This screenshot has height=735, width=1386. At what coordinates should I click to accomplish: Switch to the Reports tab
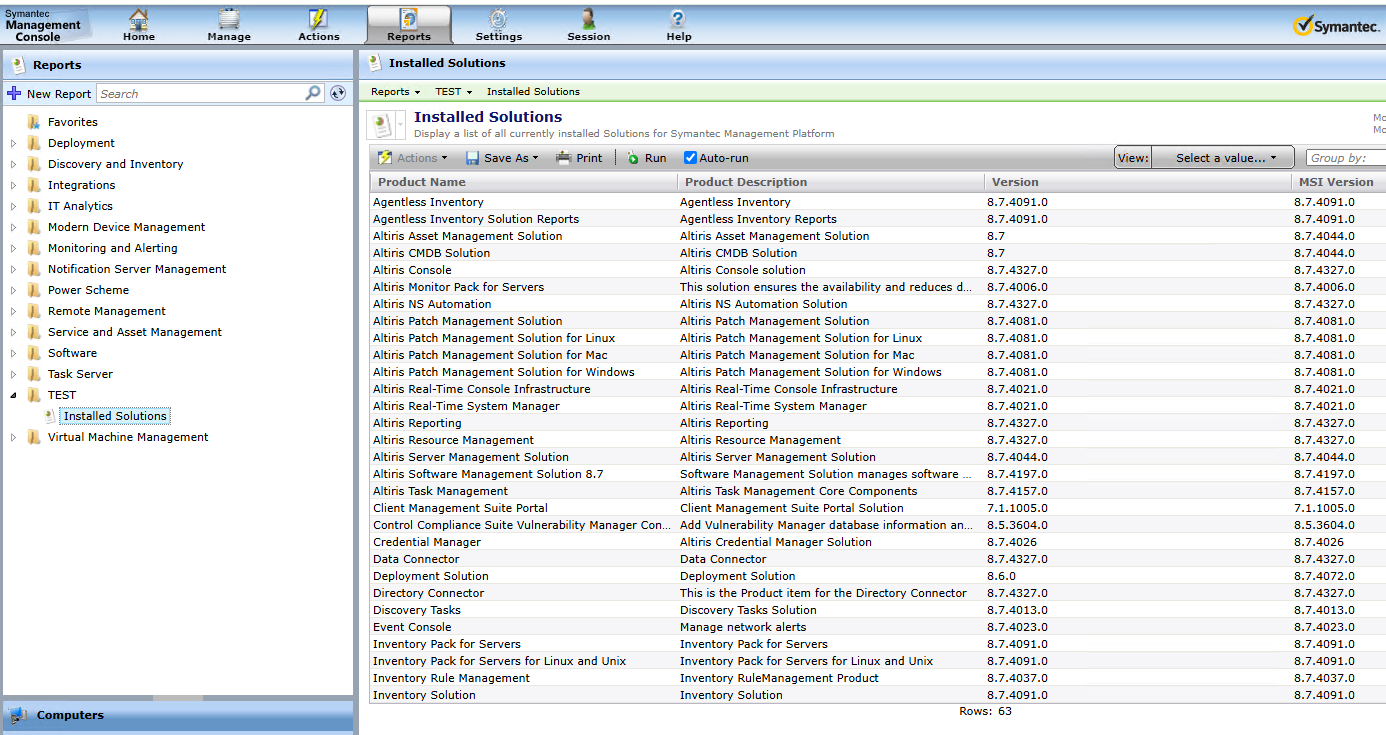[x=408, y=25]
